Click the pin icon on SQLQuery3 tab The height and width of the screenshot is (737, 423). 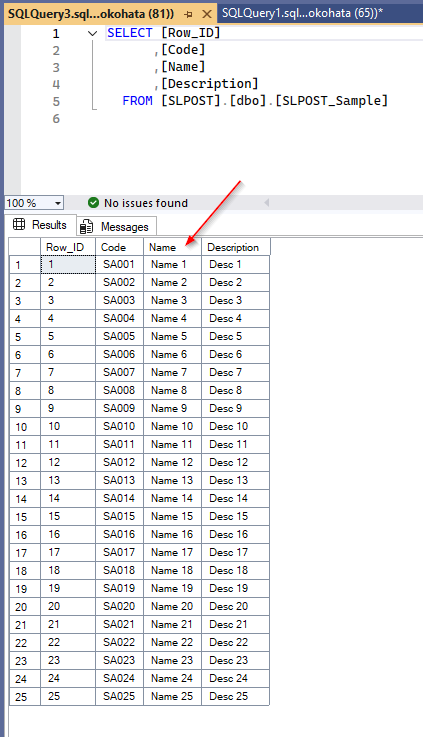pos(188,14)
